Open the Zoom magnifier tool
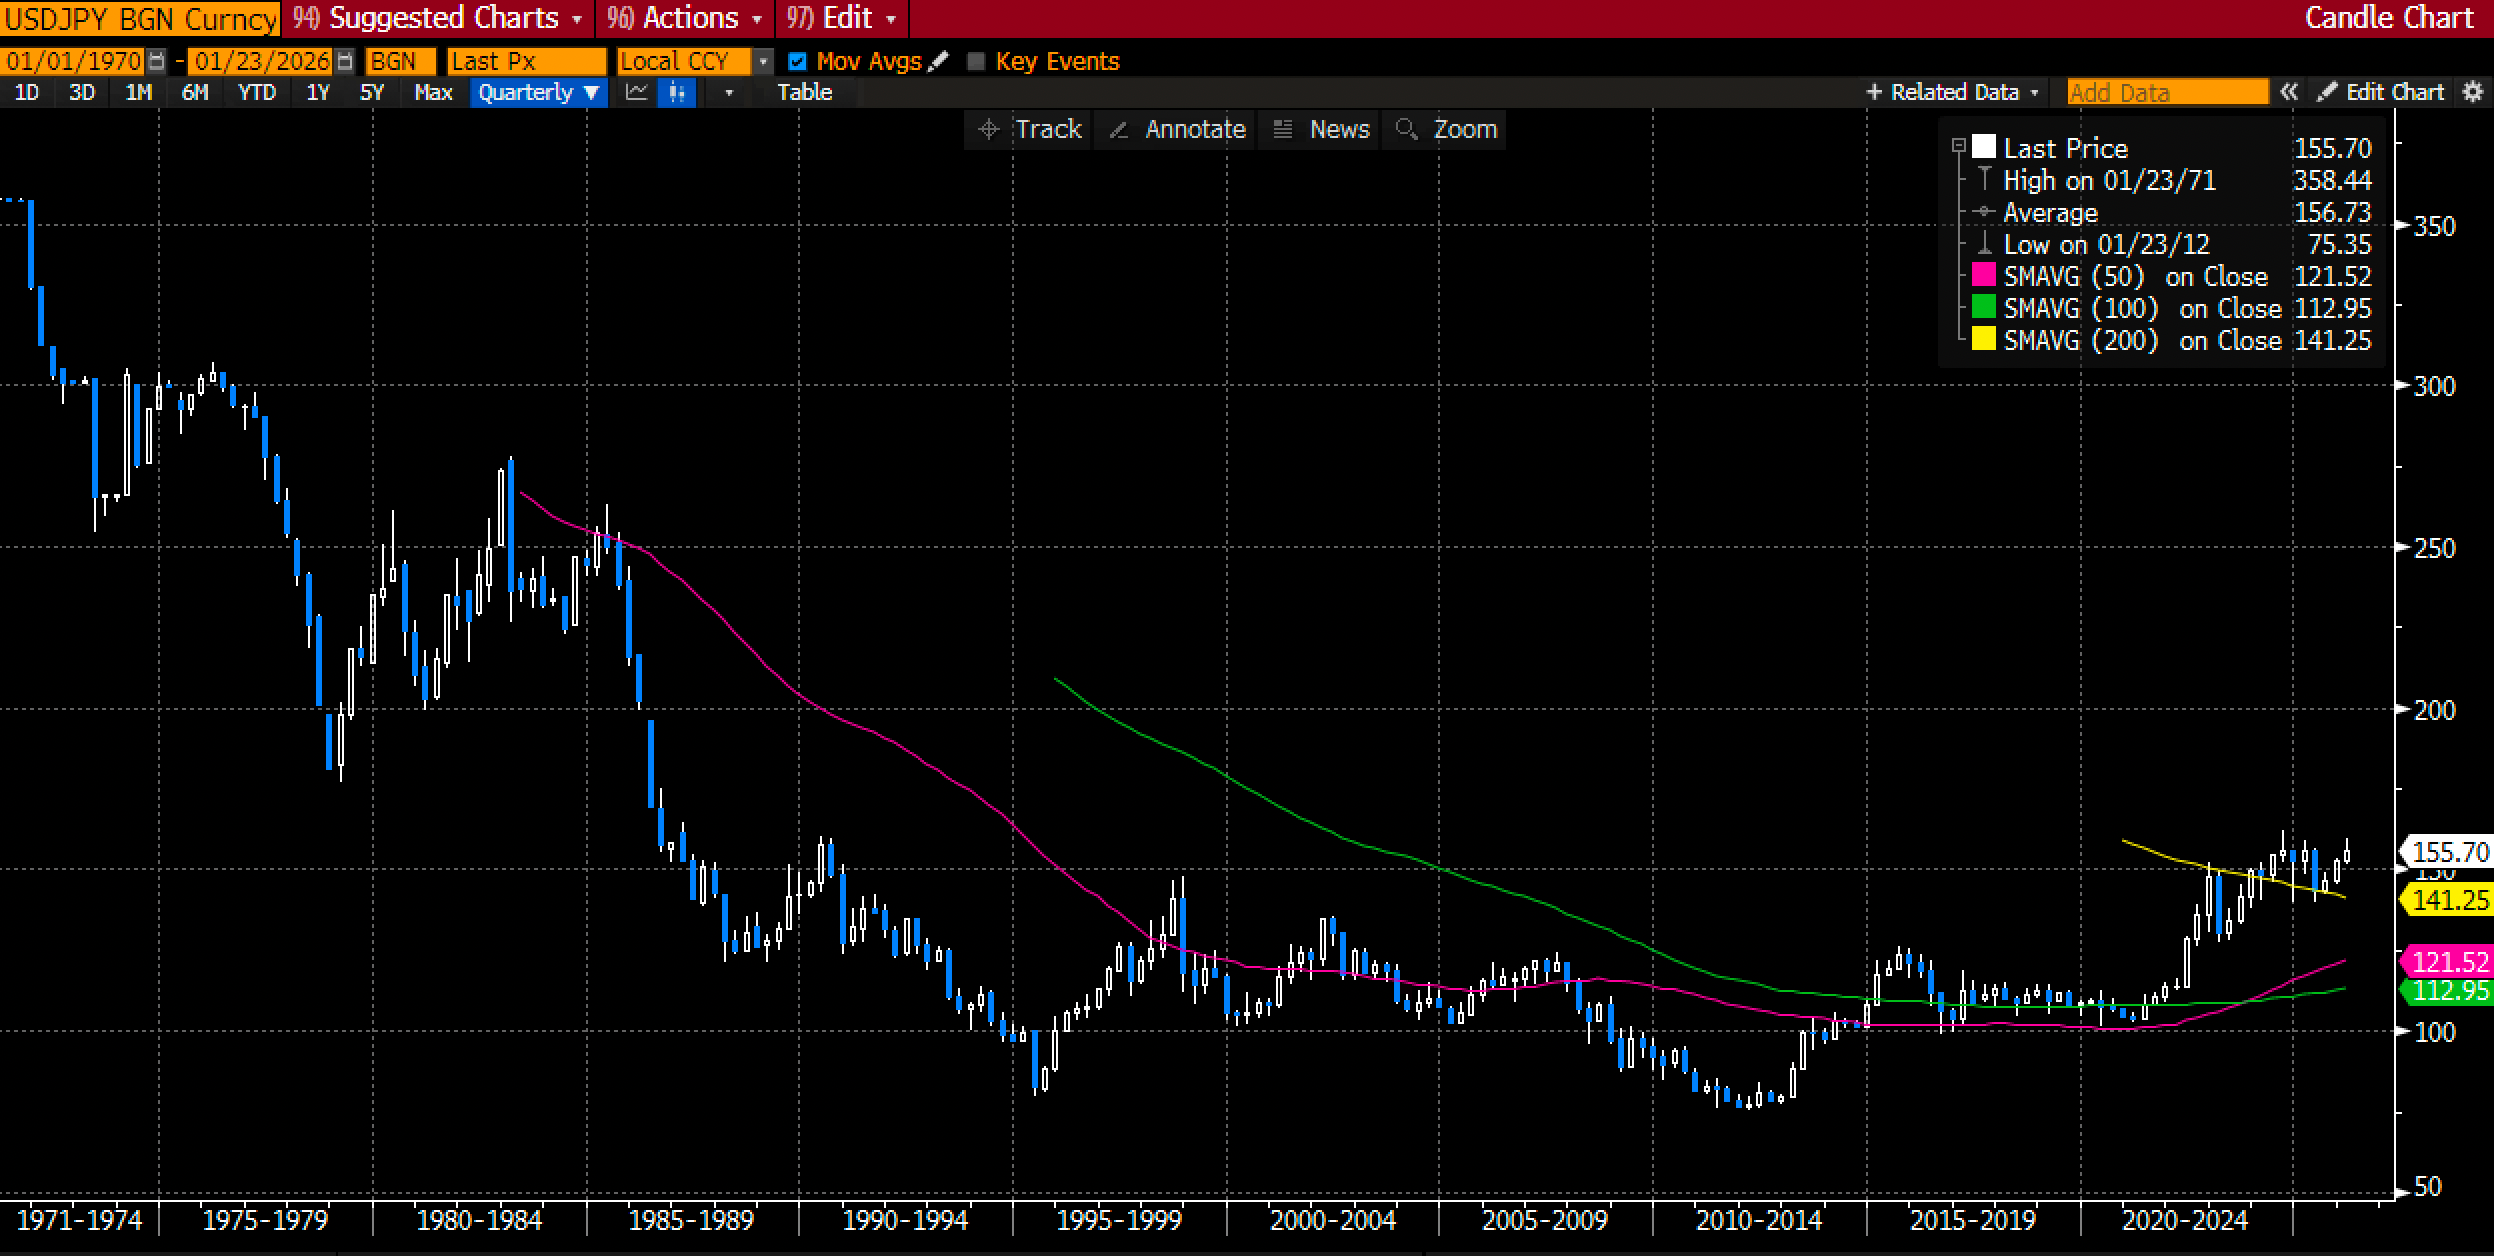This screenshot has width=2494, height=1256. tap(1447, 130)
